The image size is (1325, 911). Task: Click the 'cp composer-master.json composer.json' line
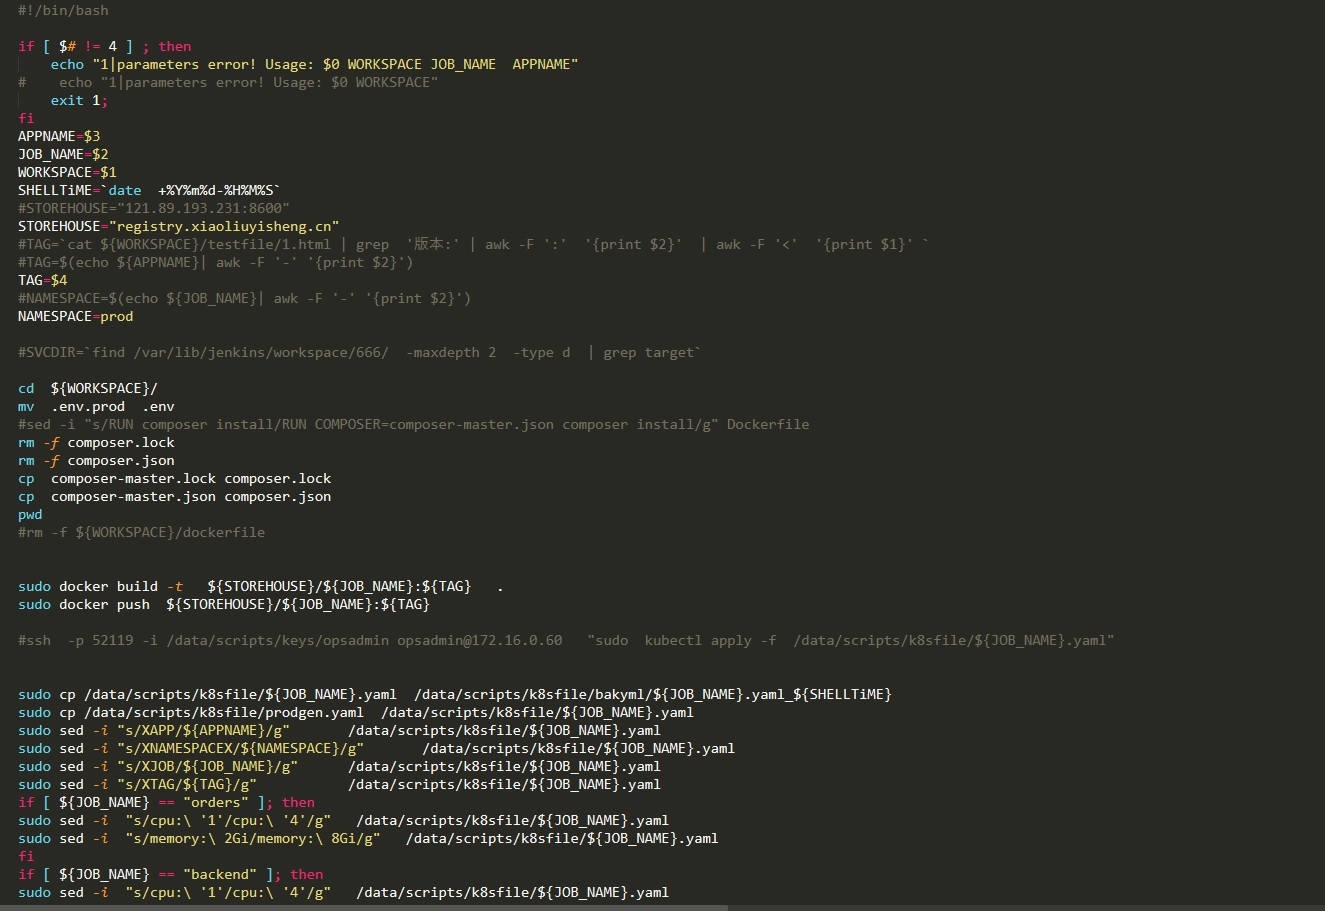pos(174,496)
